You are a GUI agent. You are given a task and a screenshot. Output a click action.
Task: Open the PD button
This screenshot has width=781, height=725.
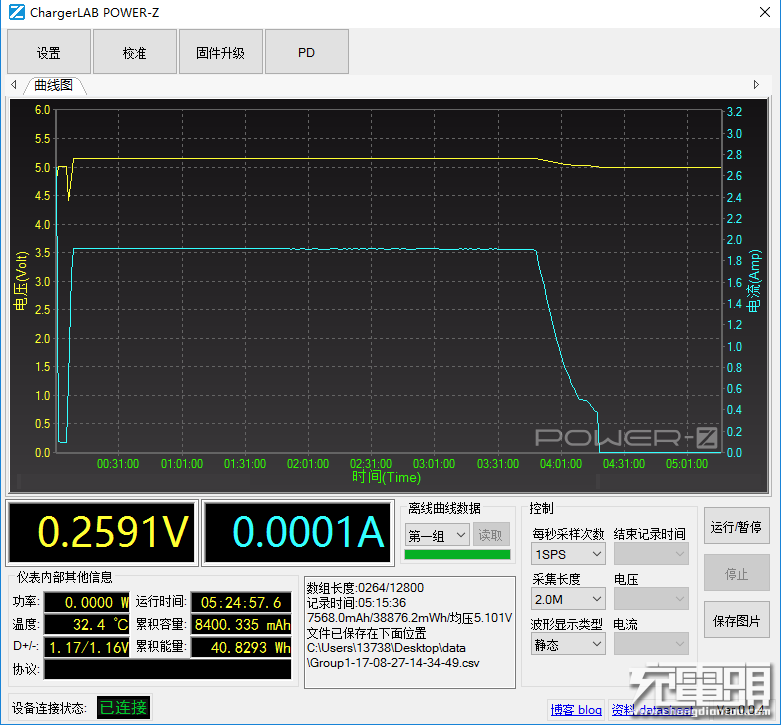307,52
